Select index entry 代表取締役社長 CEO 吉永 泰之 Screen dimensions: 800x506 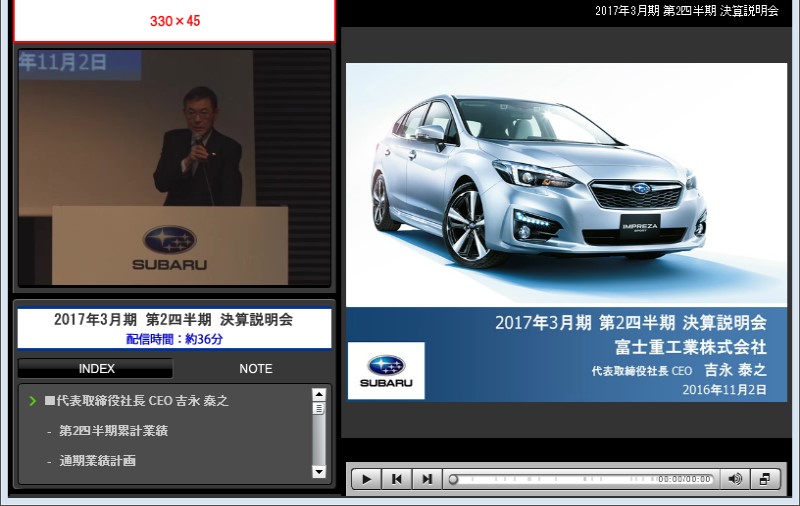136,401
